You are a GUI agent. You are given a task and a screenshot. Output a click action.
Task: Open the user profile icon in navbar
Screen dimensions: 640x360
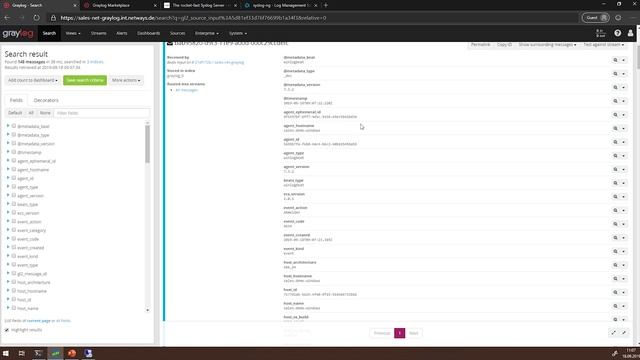(x=630, y=33)
